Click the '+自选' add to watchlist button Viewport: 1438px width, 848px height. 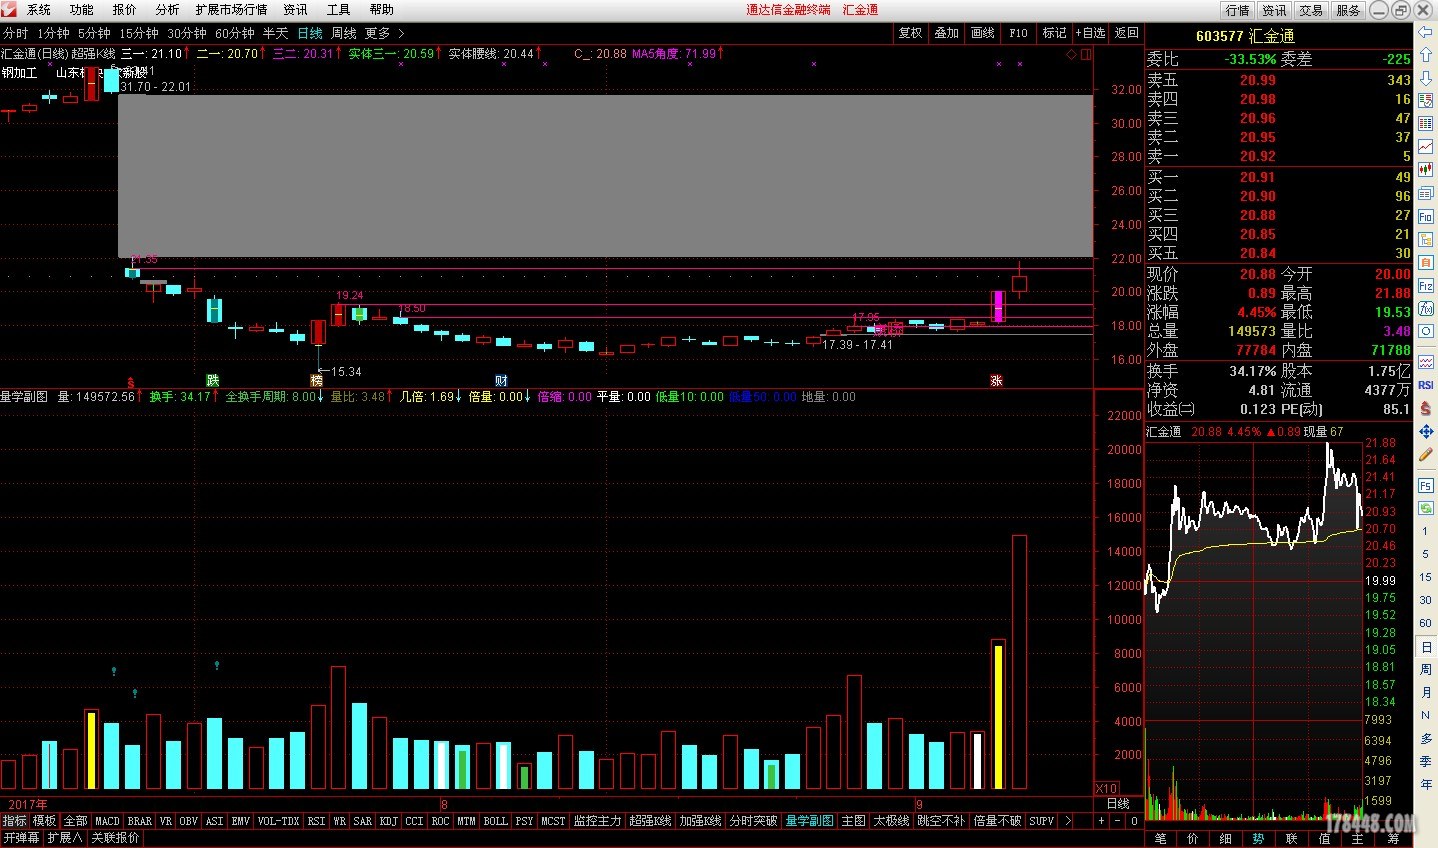[x=1090, y=33]
